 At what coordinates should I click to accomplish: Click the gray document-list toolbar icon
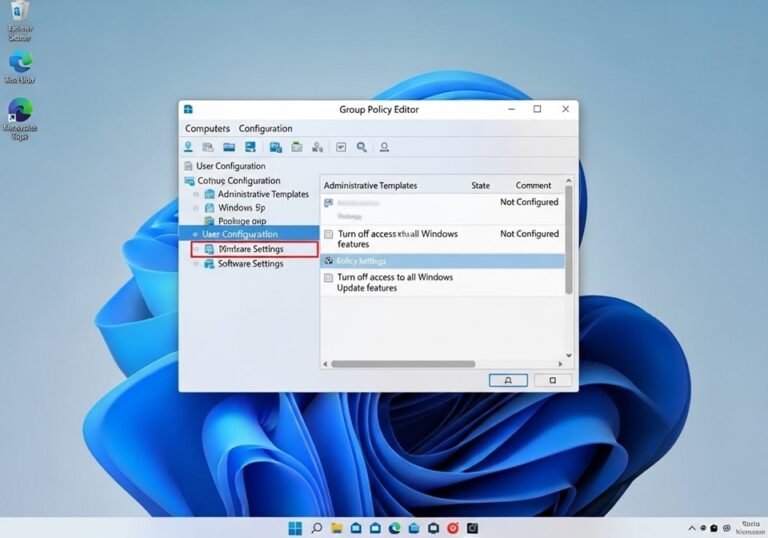[208, 147]
